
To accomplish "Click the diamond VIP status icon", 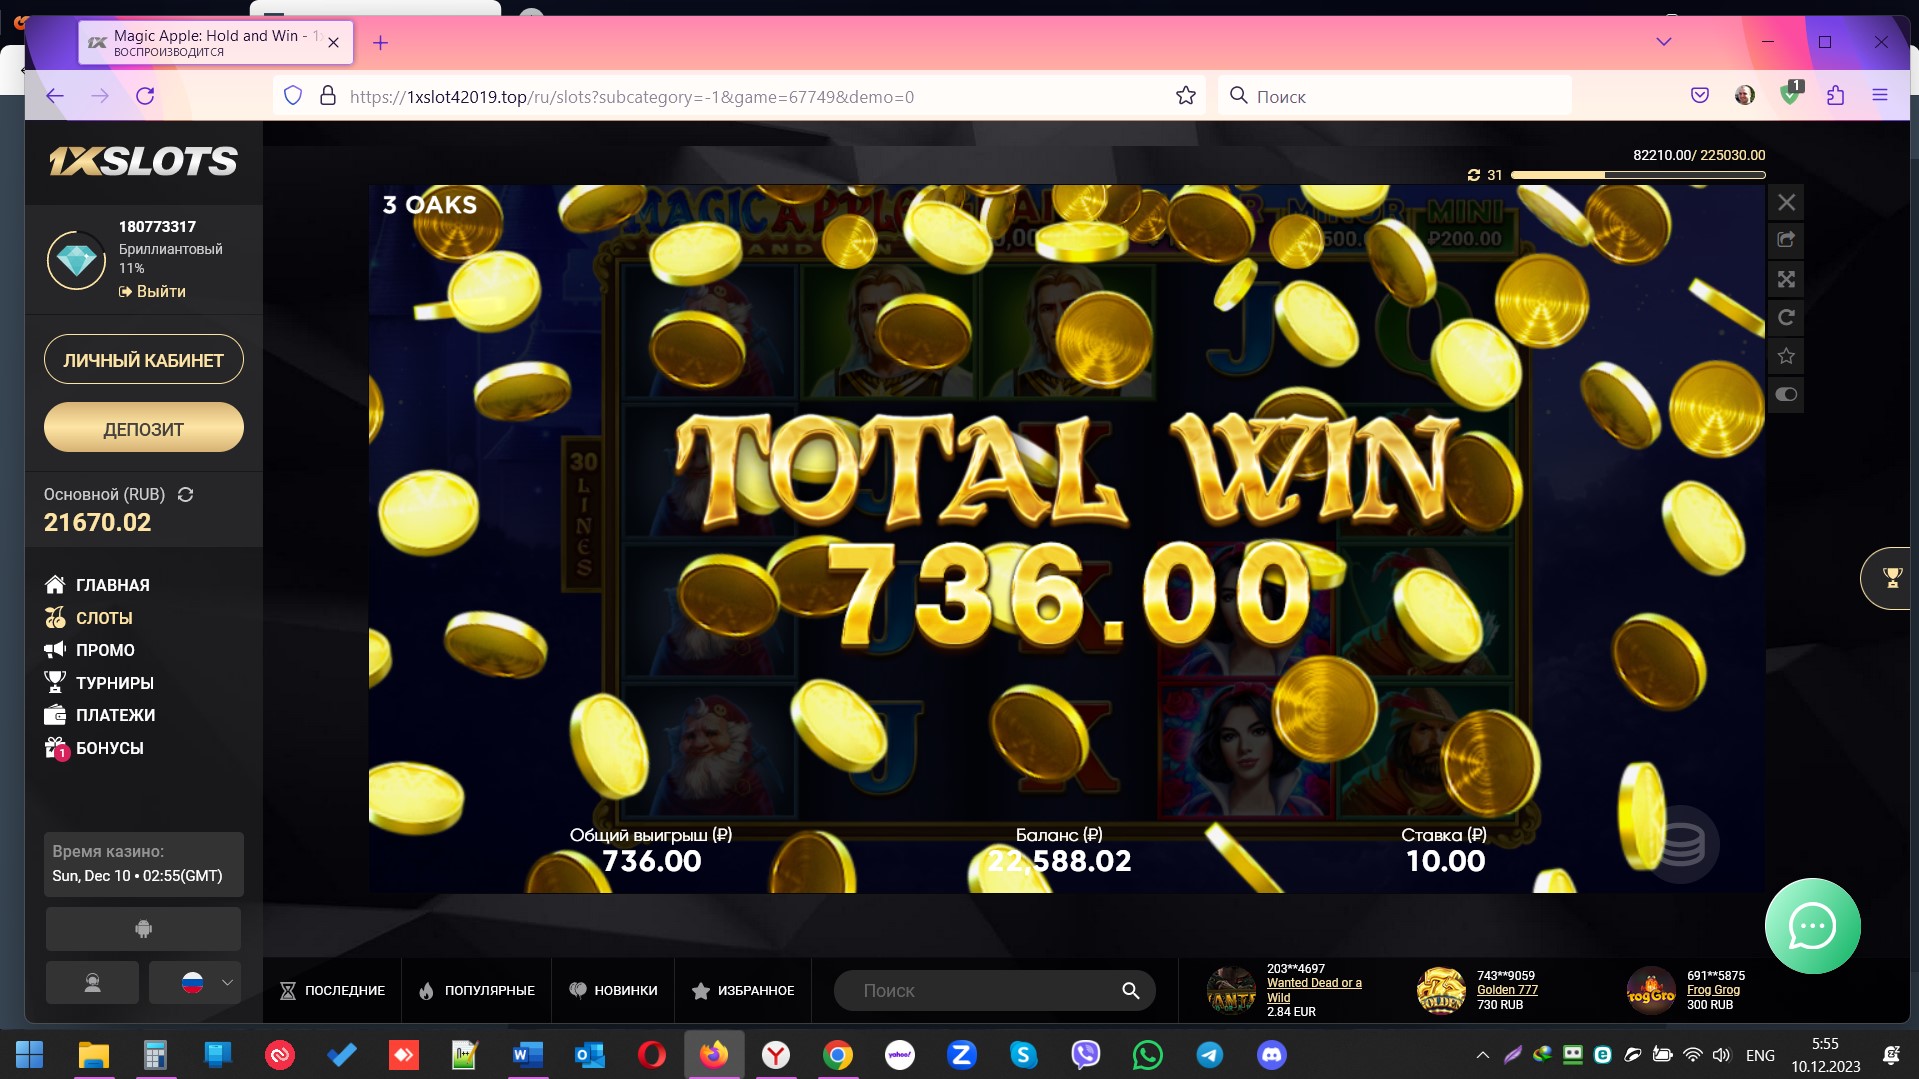I will [76, 260].
